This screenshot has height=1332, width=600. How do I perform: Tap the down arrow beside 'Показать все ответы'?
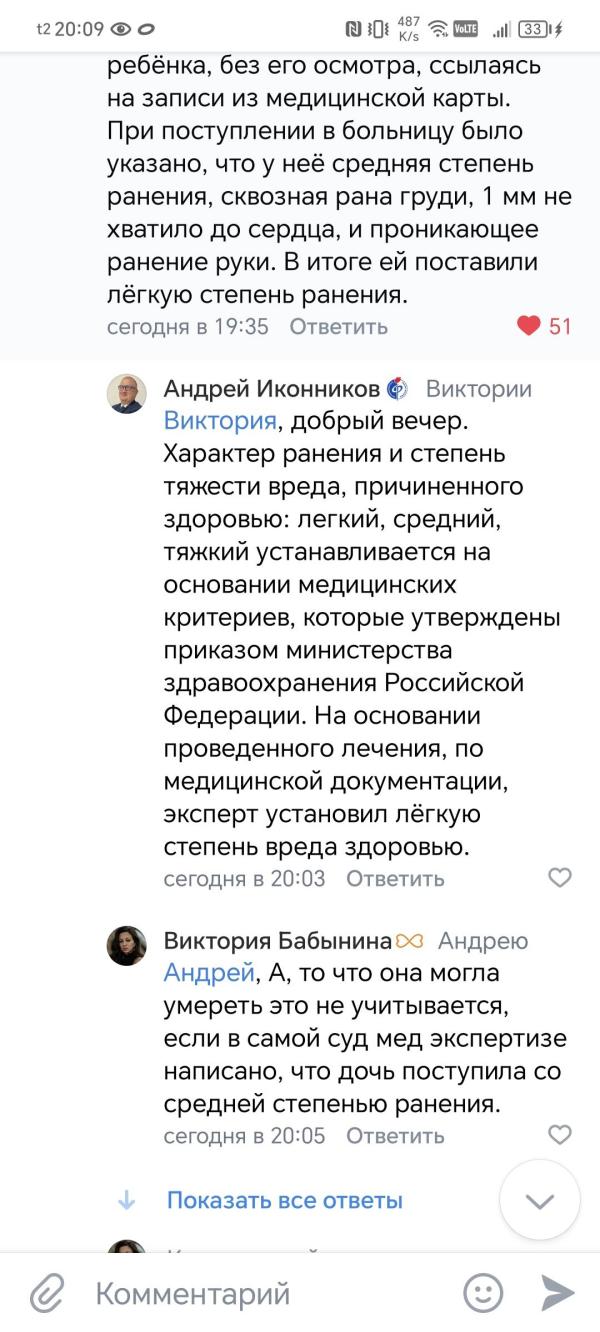127,1200
